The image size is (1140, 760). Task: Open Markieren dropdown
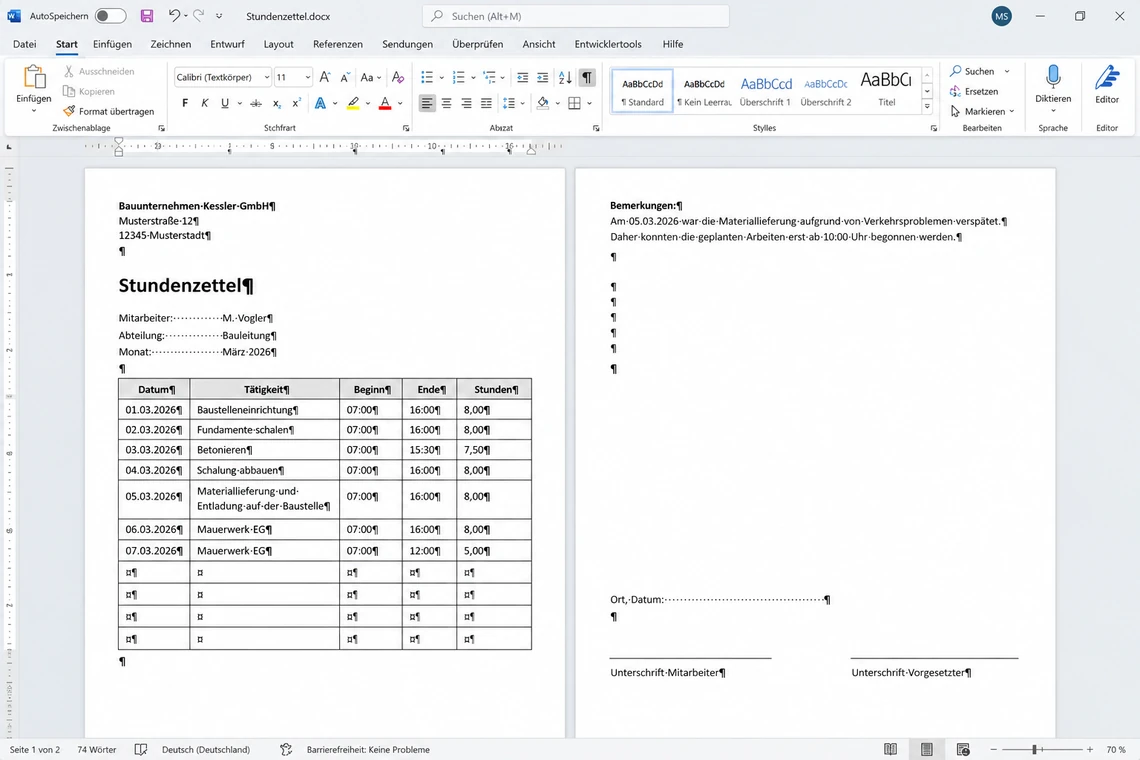[982, 111]
